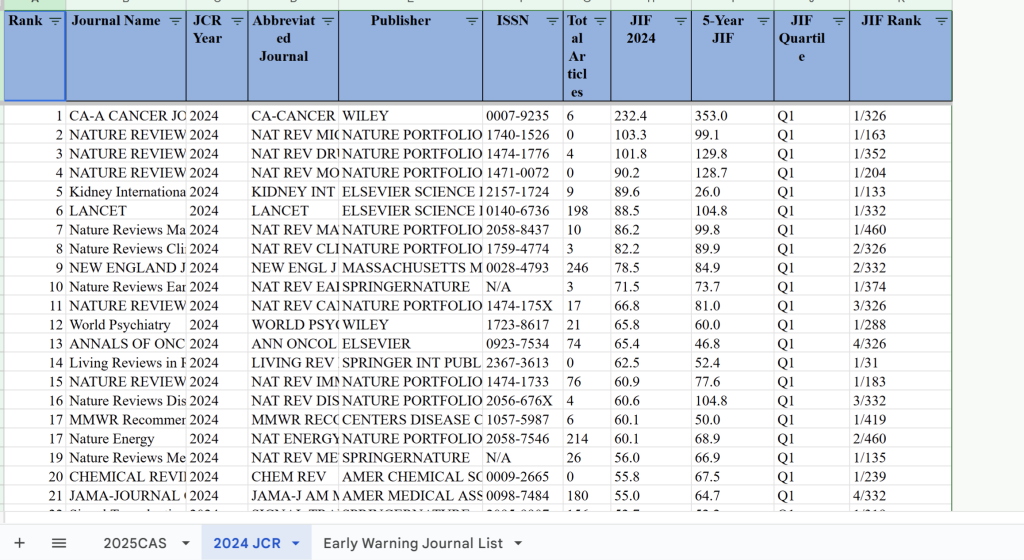Image resolution: width=1024 pixels, height=560 pixels.
Task: Click total articles cell 198
Action: [586, 211]
